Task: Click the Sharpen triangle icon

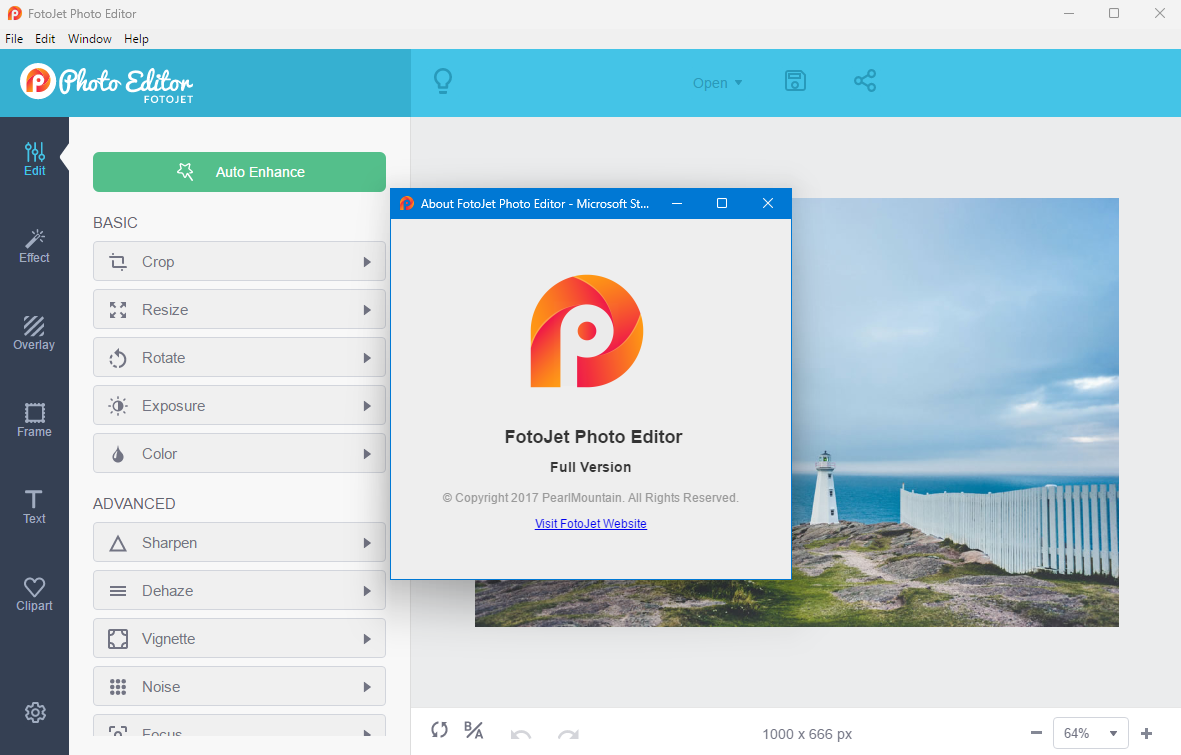Action: (118, 543)
